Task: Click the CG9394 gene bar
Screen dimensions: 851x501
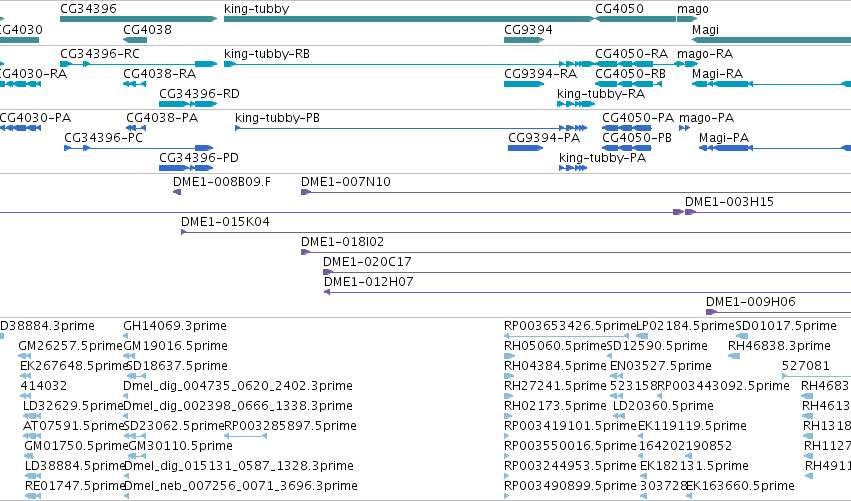Action: click(x=524, y=40)
